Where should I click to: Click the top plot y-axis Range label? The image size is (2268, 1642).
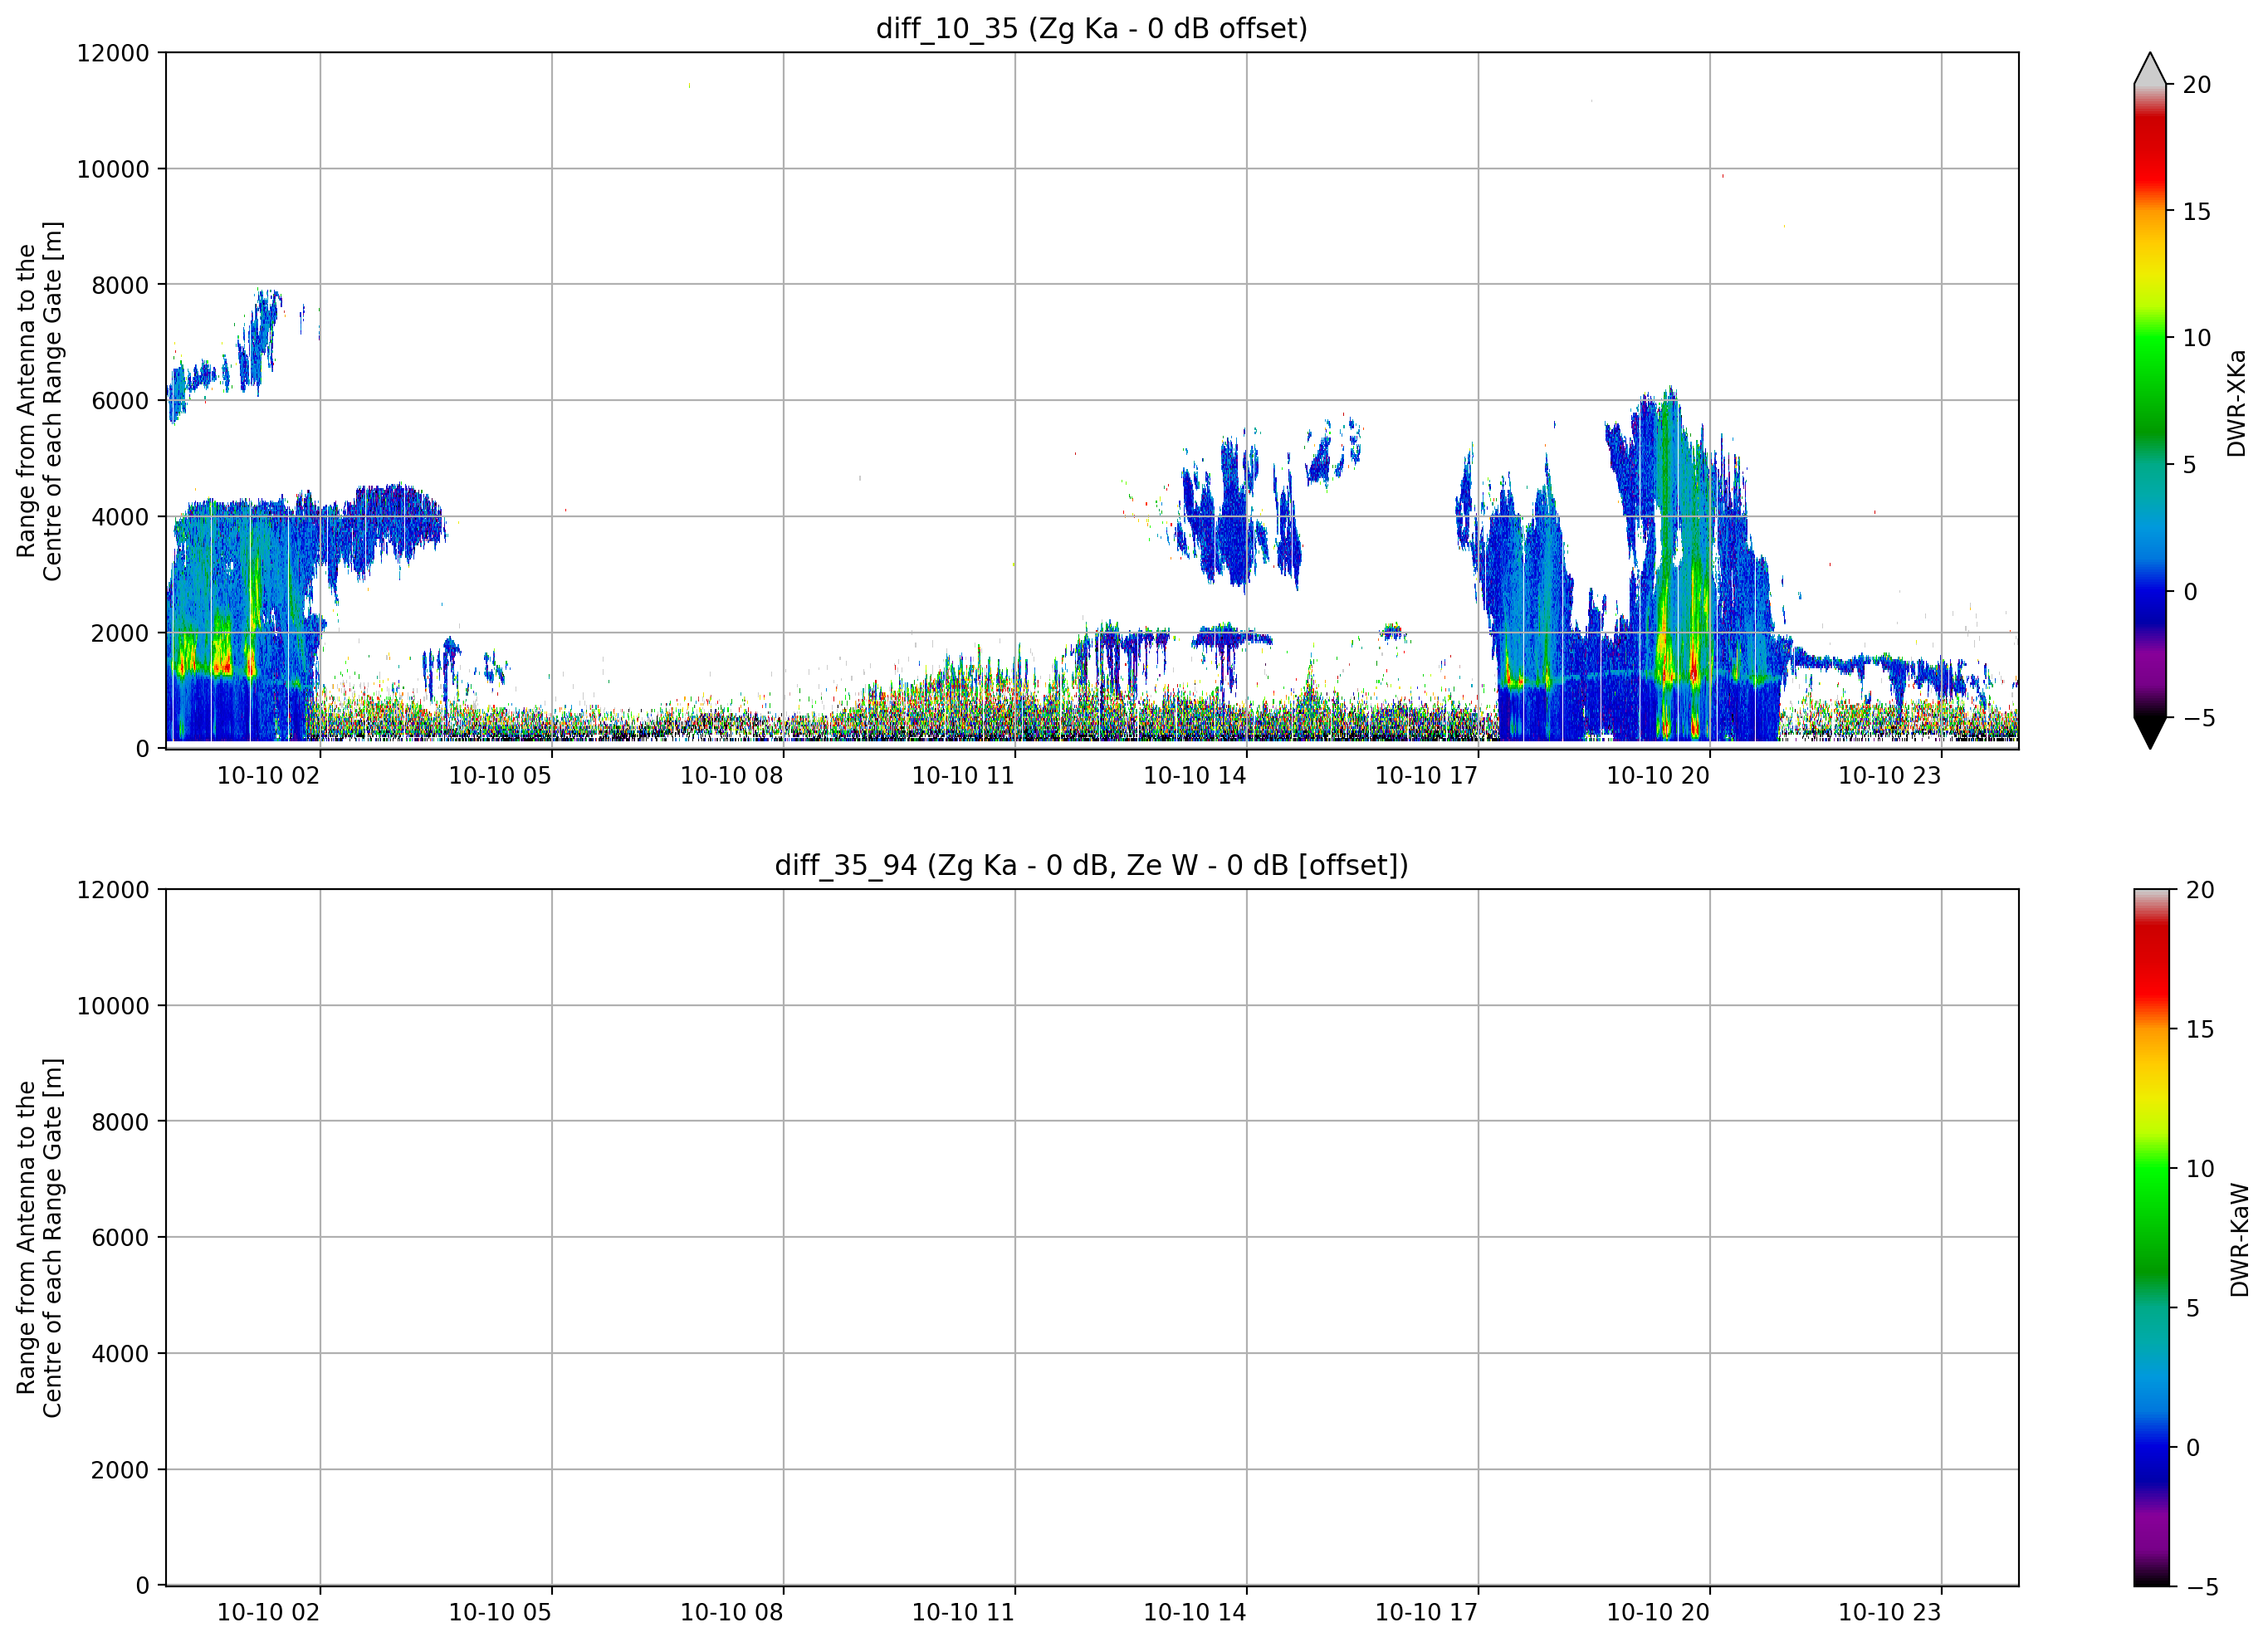(x=40, y=401)
